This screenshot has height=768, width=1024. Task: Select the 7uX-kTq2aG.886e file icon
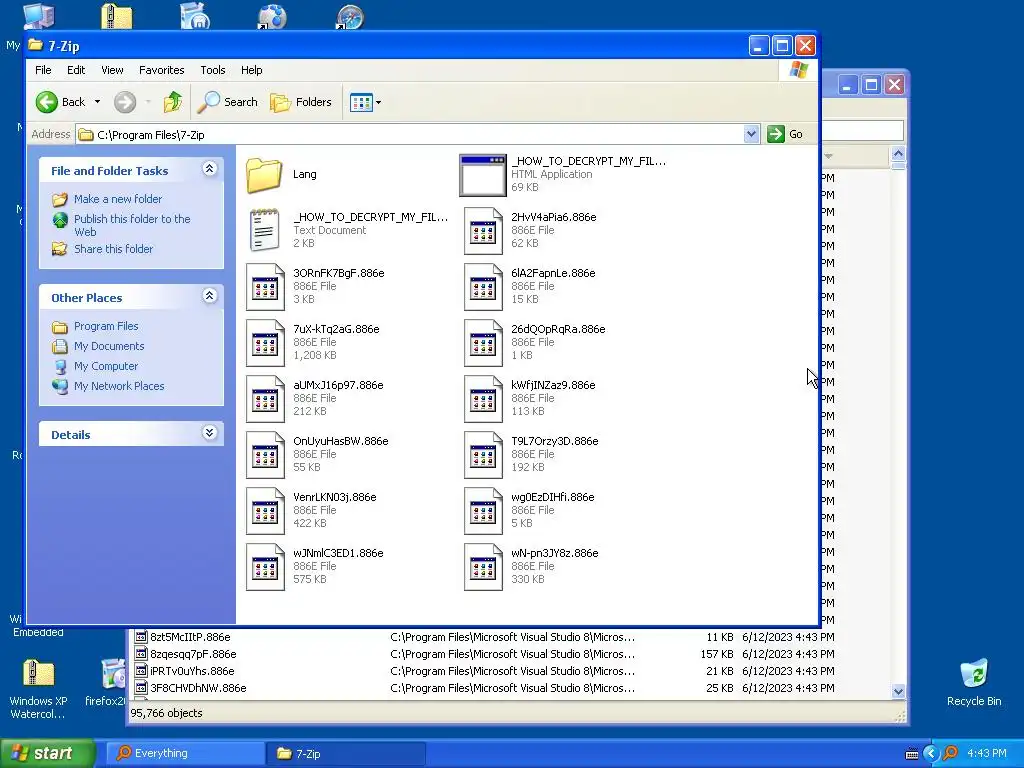click(x=265, y=343)
